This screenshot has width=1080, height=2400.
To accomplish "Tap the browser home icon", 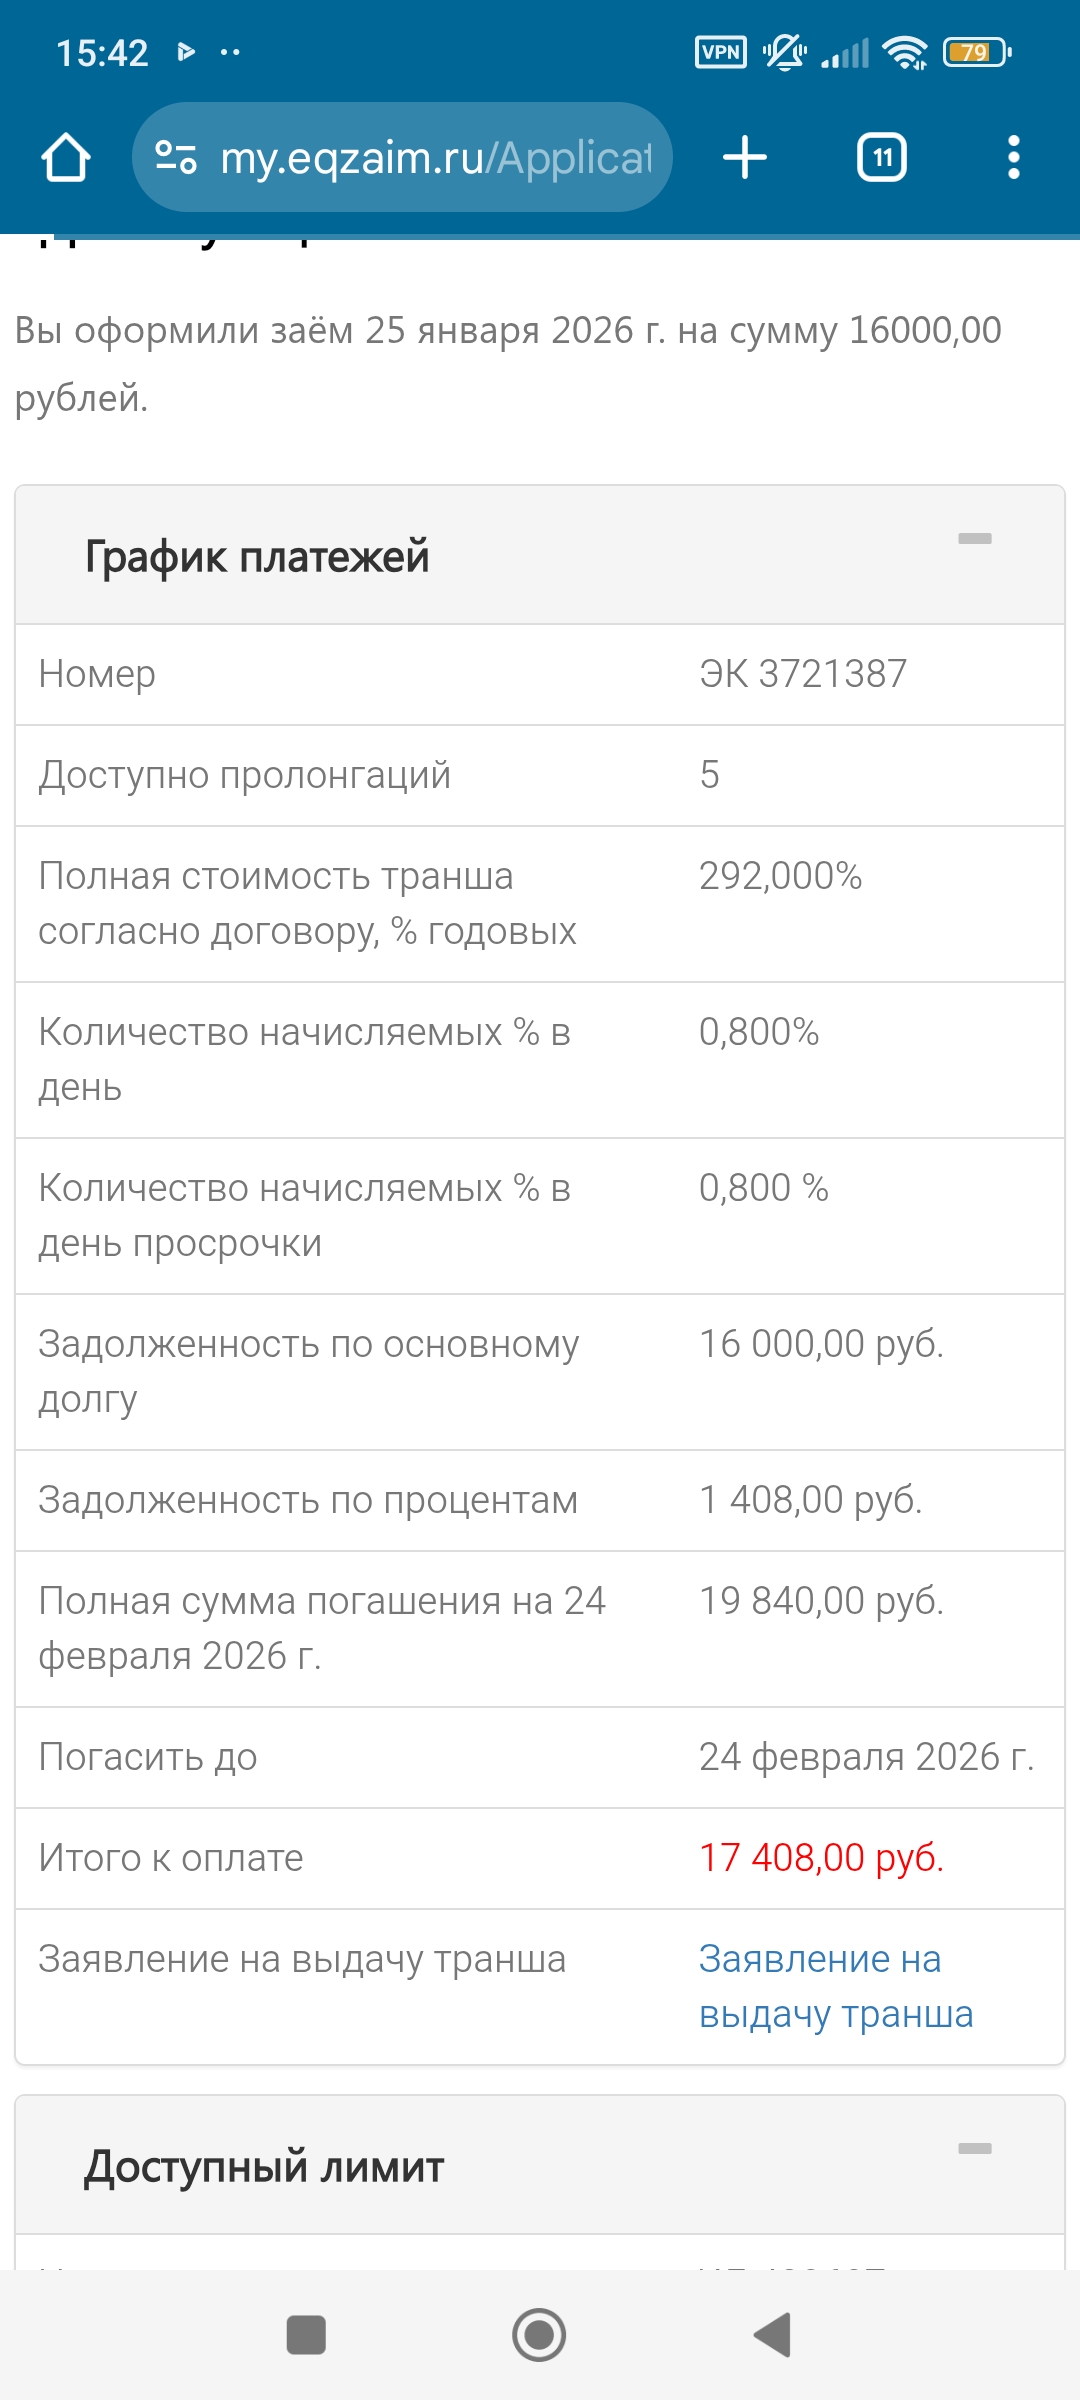I will (x=66, y=158).
